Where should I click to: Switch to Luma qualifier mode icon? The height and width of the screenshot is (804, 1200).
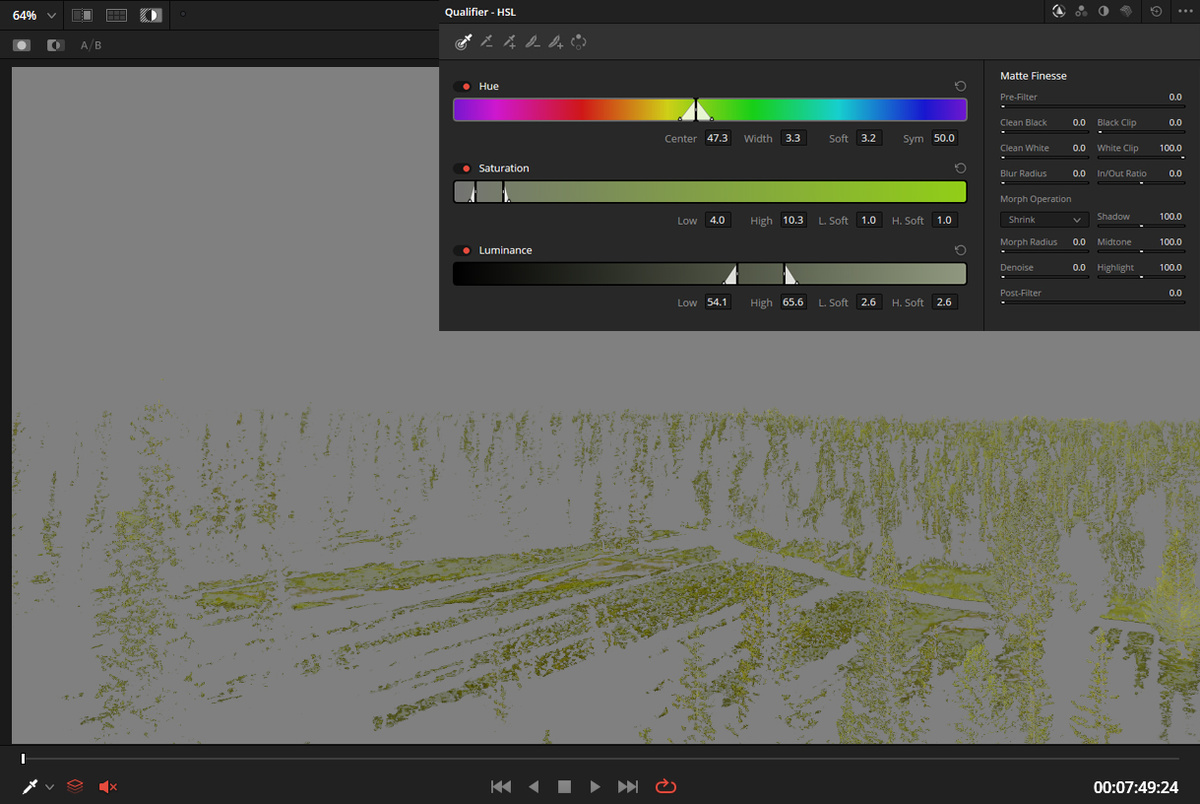point(1104,11)
